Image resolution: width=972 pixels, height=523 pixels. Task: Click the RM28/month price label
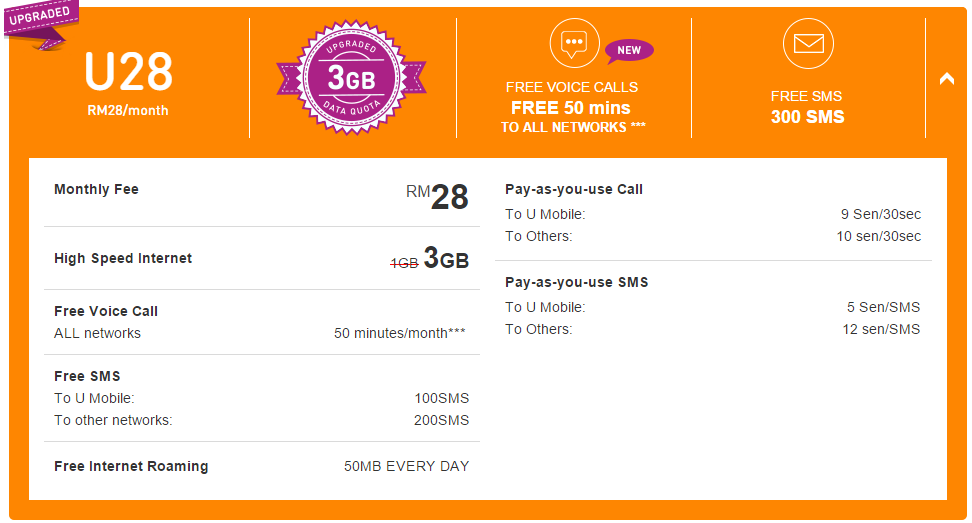click(x=128, y=110)
